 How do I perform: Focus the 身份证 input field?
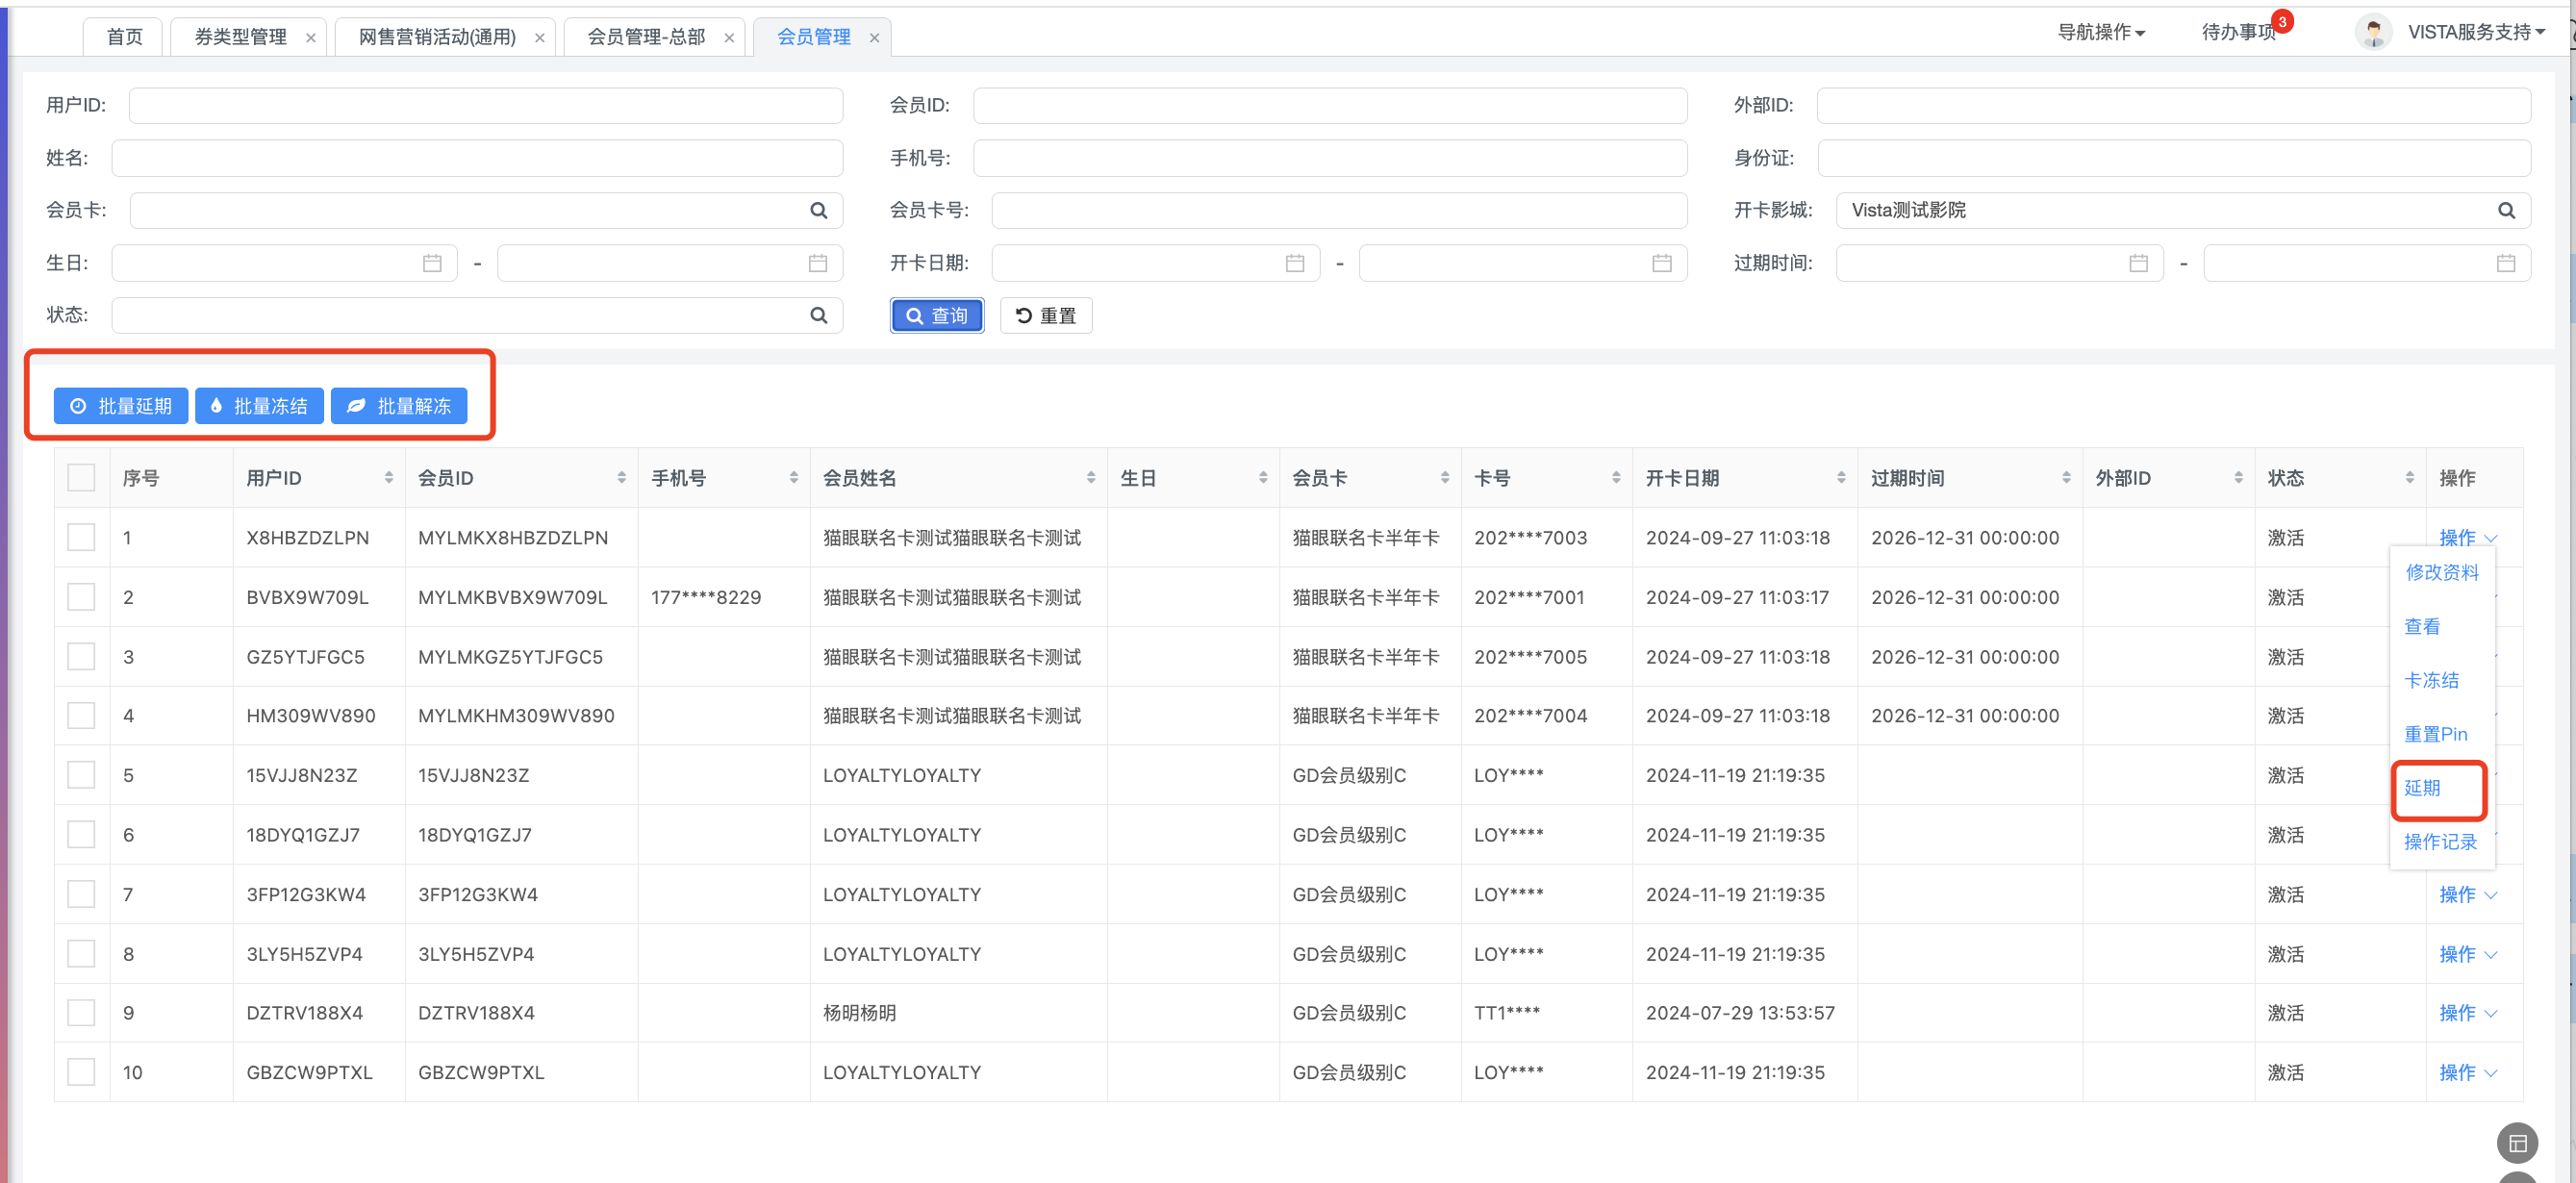tap(2174, 158)
